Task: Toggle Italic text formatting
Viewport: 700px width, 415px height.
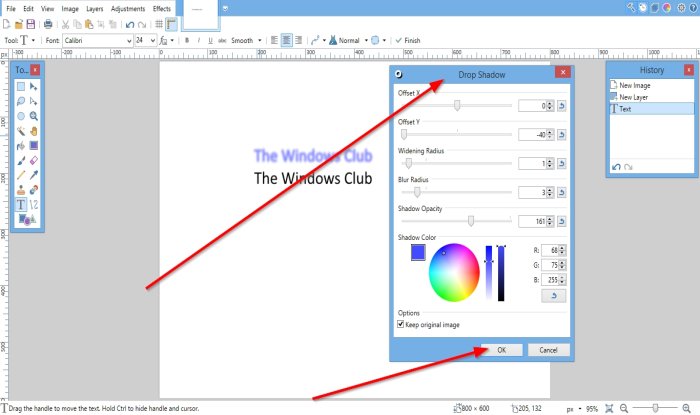Action: [199, 40]
